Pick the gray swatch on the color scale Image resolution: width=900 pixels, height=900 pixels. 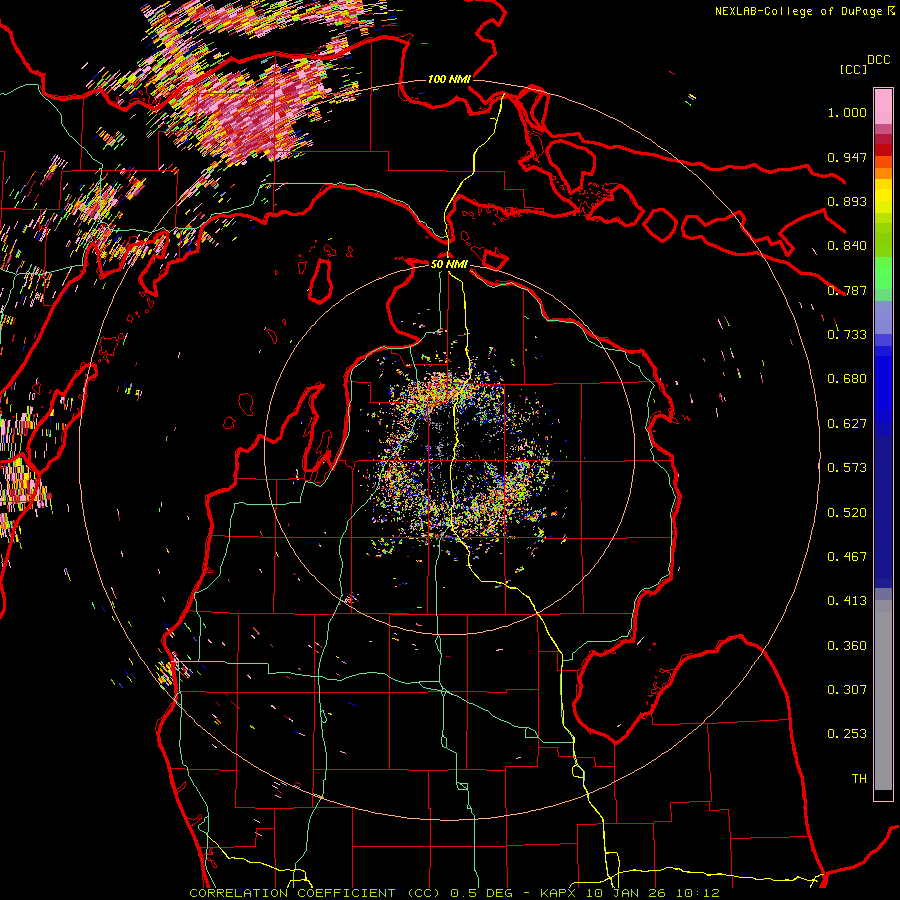coord(883,700)
